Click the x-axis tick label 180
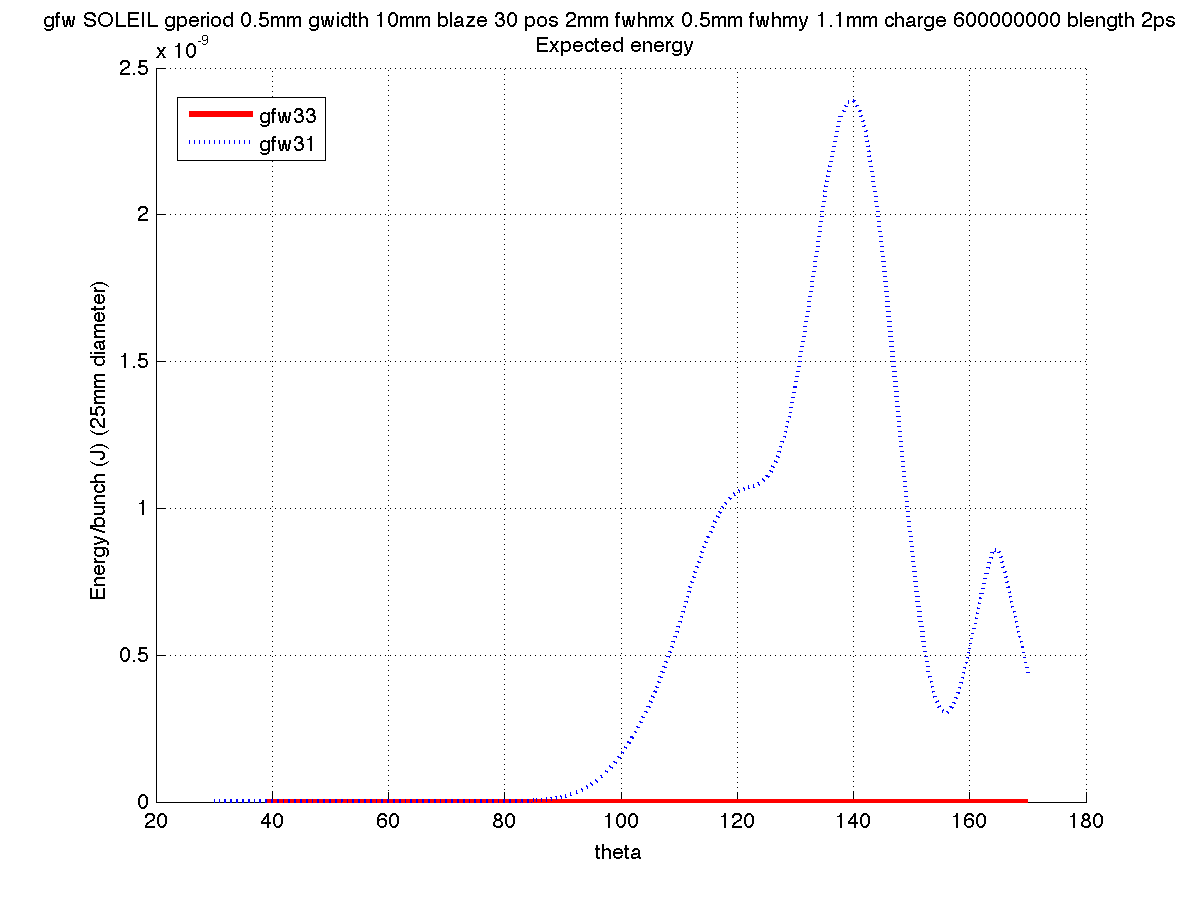Viewport: 1200px width, 901px height. pyautogui.click(x=1086, y=822)
